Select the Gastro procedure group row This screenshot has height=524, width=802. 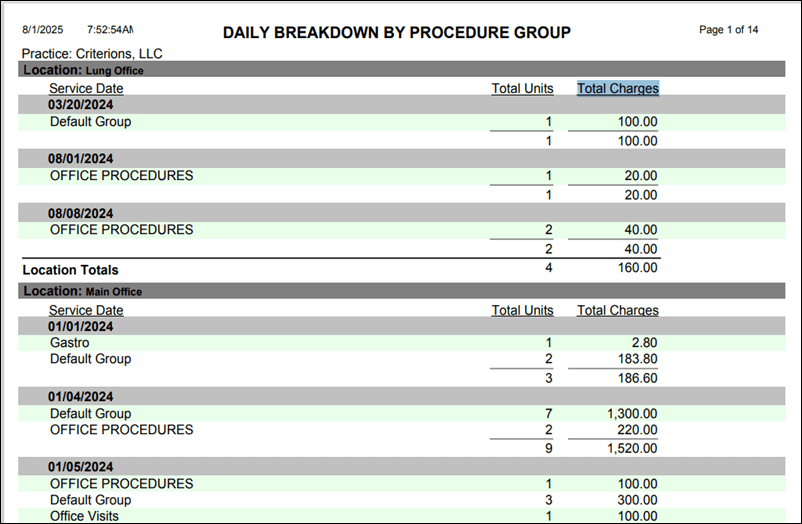coord(69,343)
